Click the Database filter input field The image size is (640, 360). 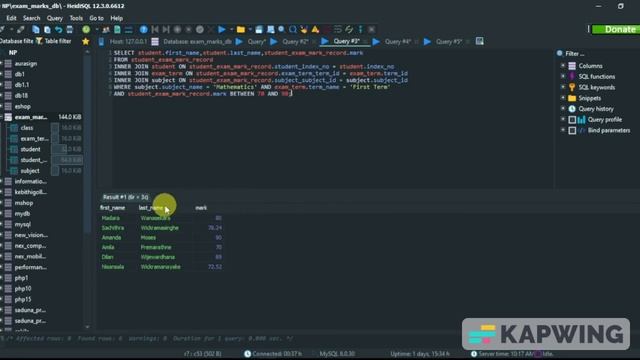coord(17,41)
